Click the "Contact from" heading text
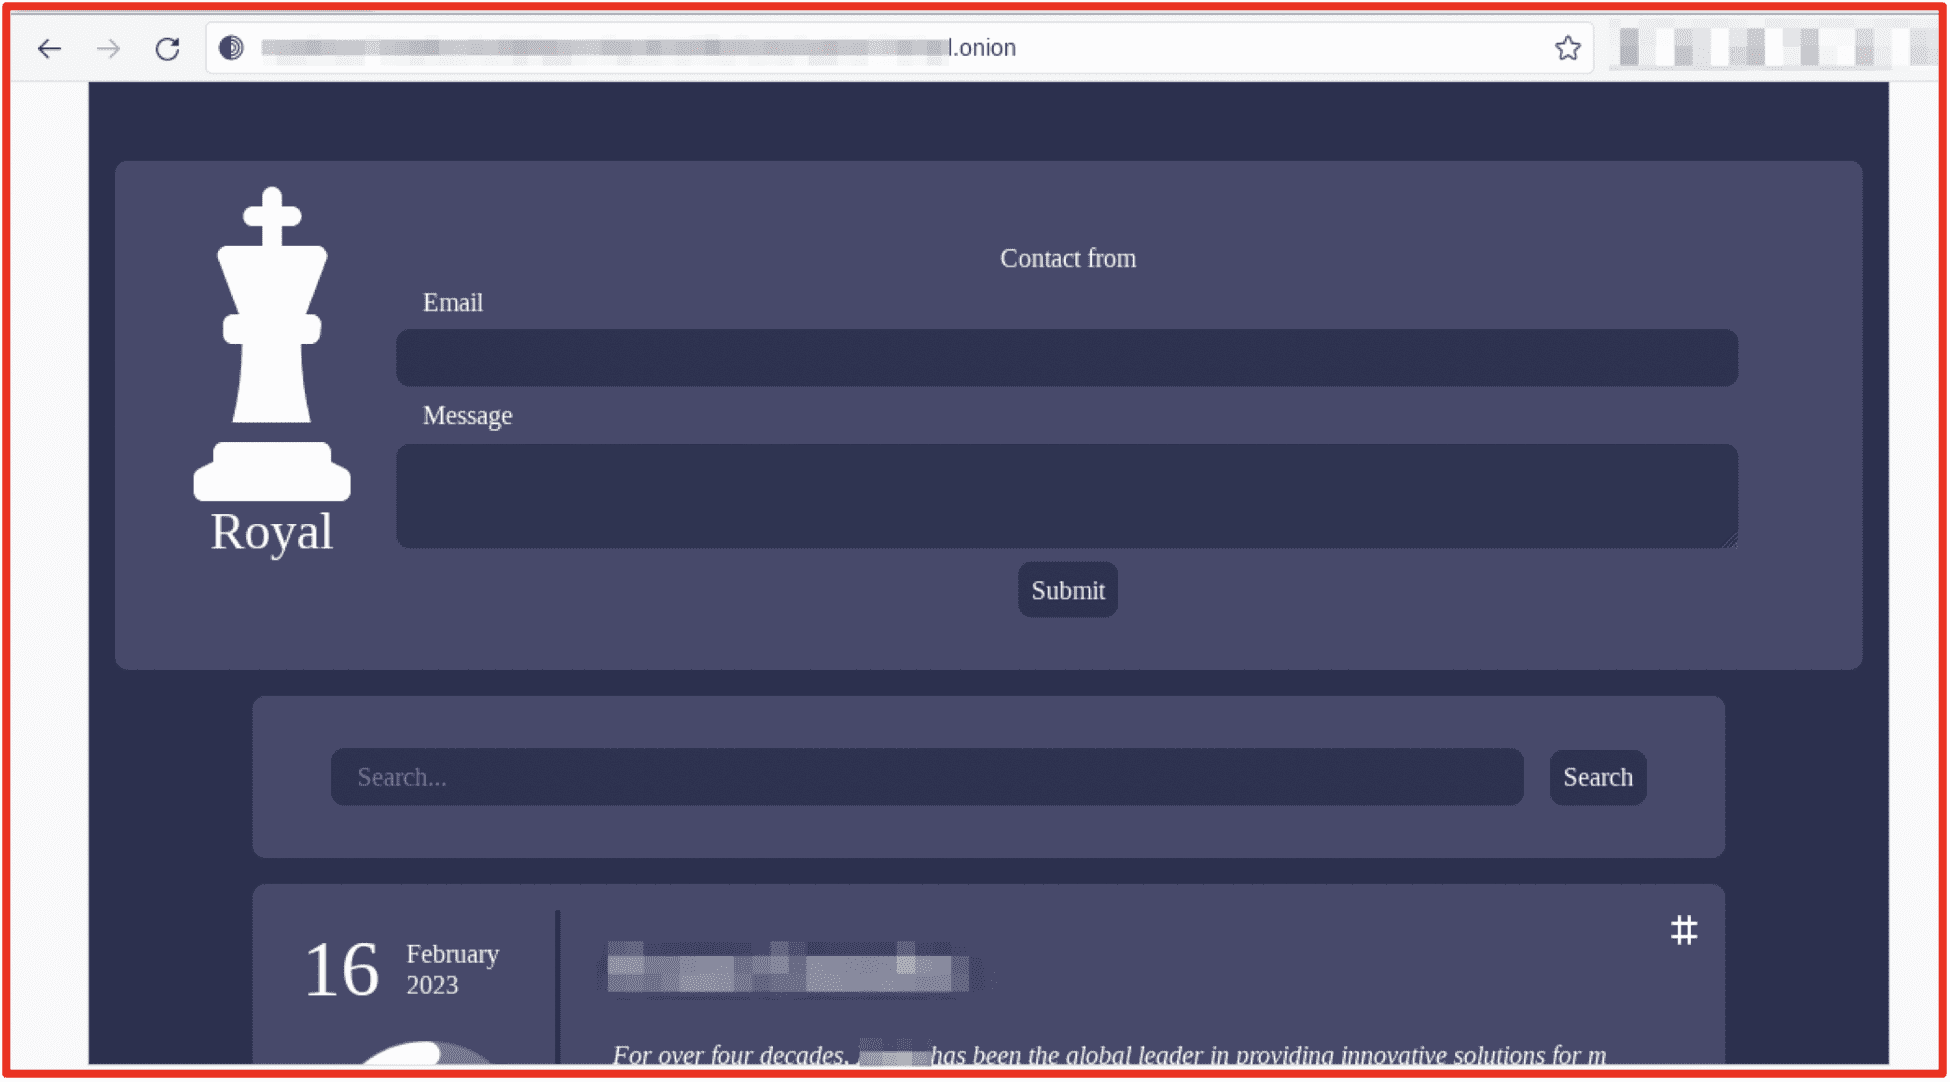1950x1082 pixels. [x=1068, y=258]
